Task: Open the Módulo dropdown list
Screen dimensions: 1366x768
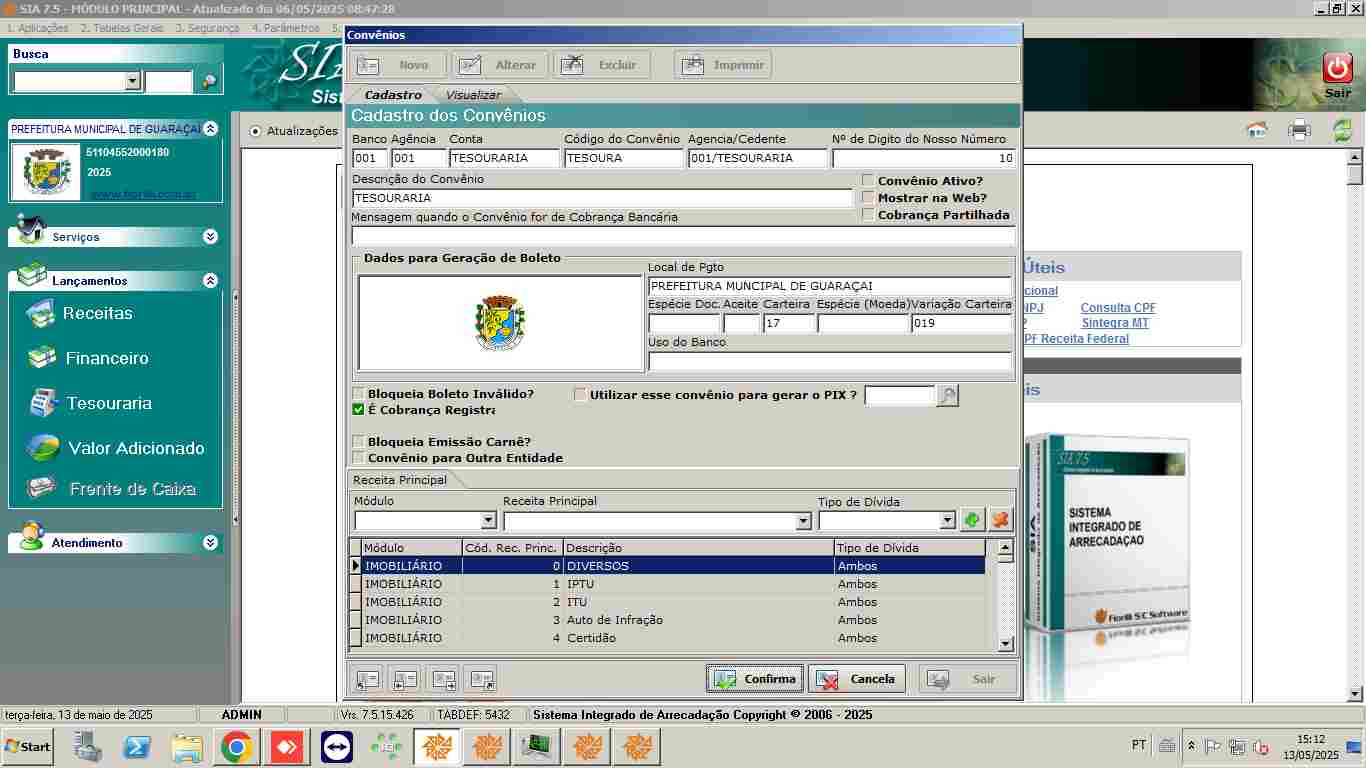Action: [488, 521]
